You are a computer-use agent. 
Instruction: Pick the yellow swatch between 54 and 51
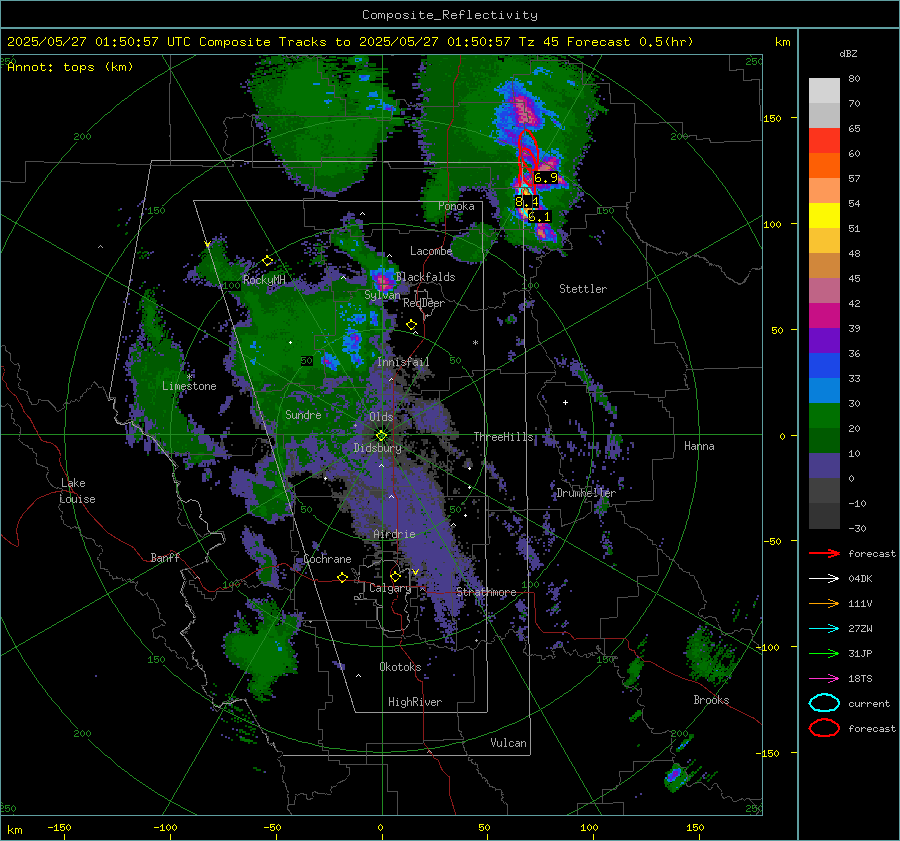(824, 215)
